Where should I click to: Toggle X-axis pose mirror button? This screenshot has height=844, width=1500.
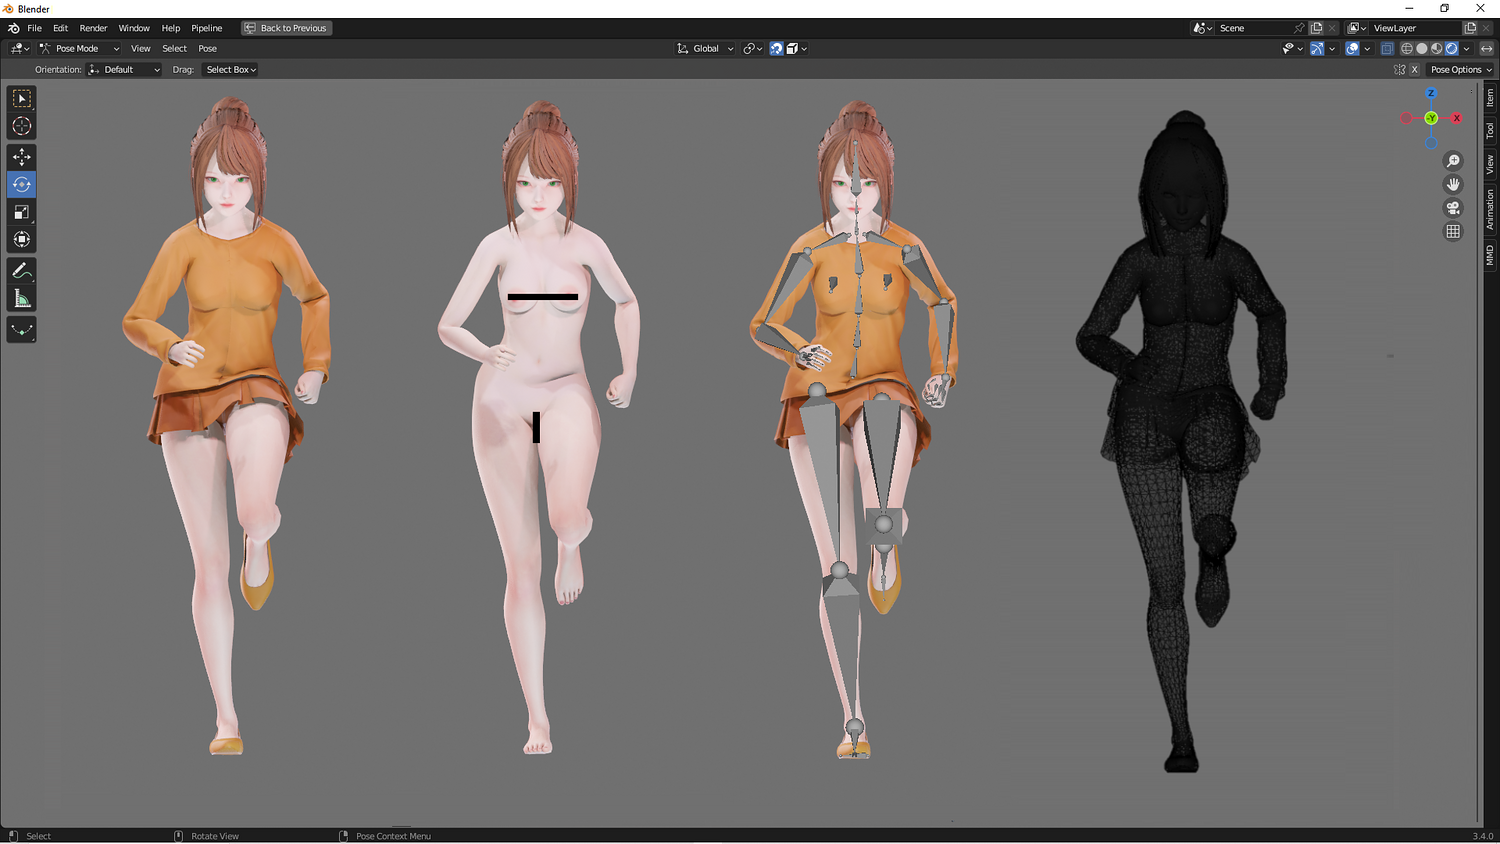1414,70
